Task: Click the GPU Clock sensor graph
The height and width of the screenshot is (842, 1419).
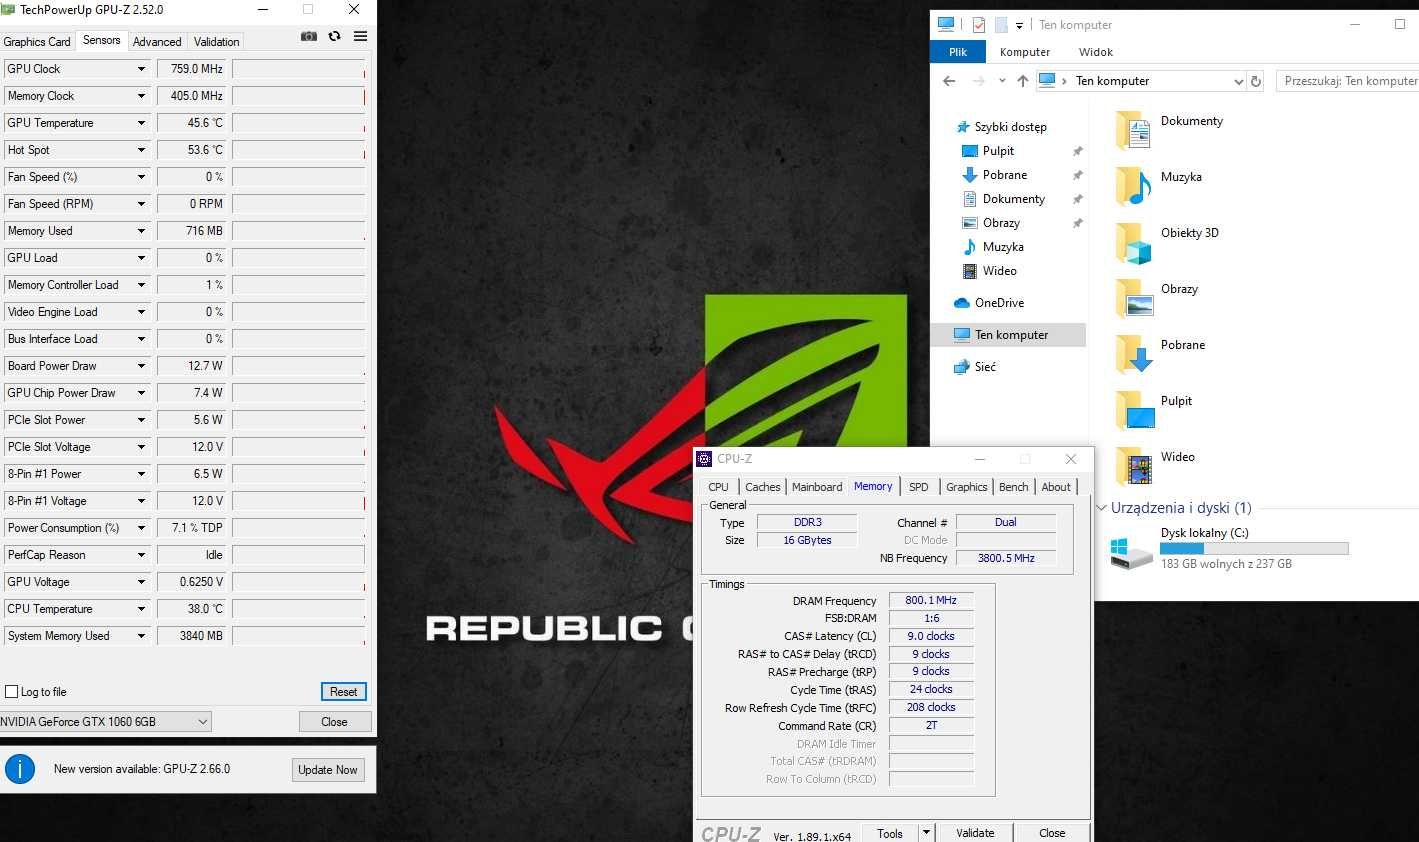Action: (x=299, y=69)
